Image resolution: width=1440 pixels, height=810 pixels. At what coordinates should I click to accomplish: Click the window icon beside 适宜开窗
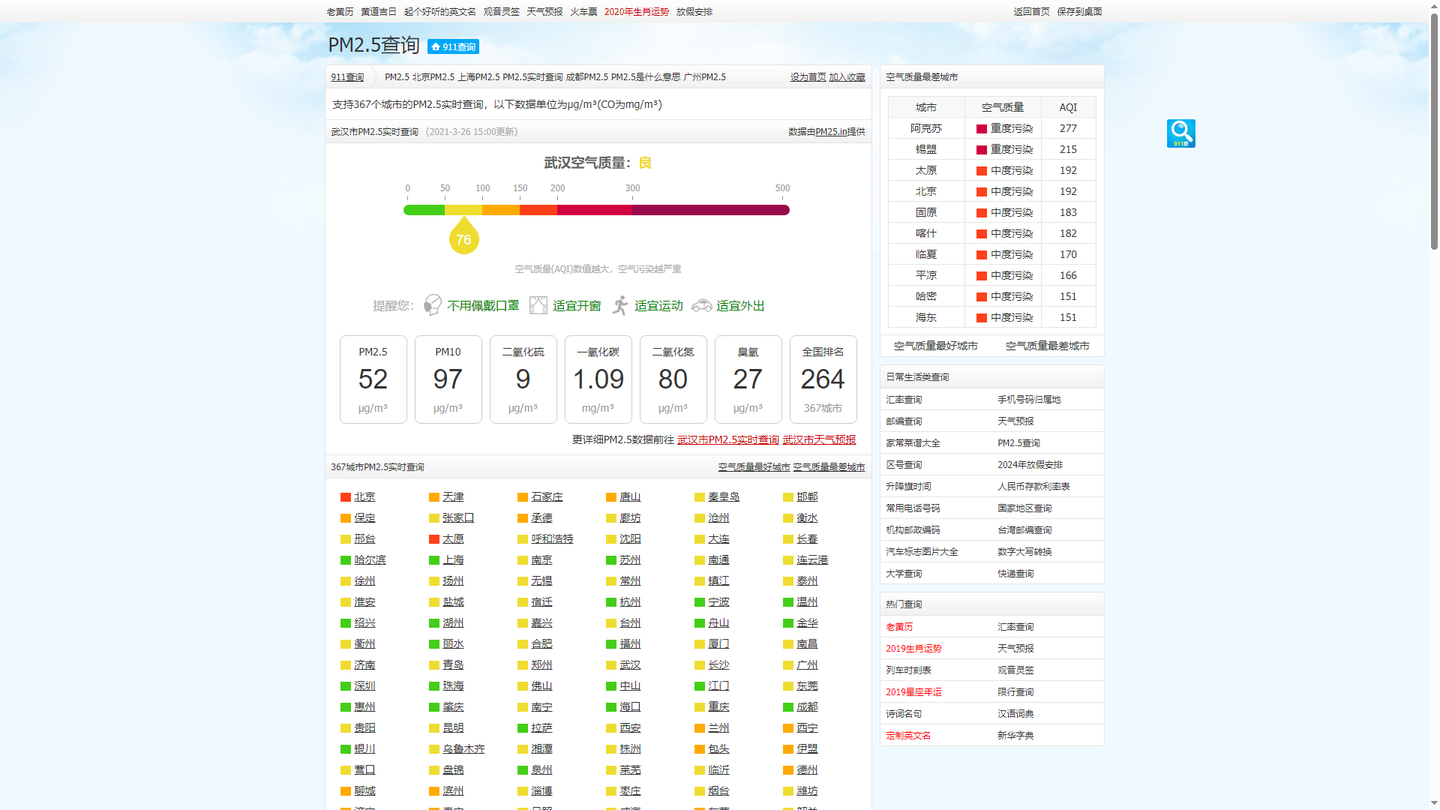click(538, 305)
